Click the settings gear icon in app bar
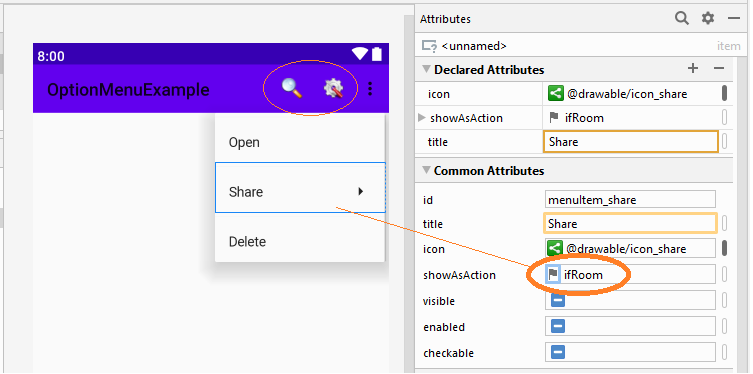Image resolution: width=753 pixels, height=374 pixels. 333,88
